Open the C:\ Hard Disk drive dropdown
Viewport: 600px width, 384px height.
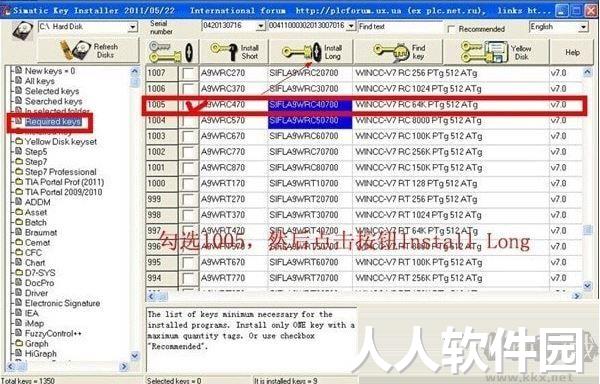pyautogui.click(x=132, y=27)
